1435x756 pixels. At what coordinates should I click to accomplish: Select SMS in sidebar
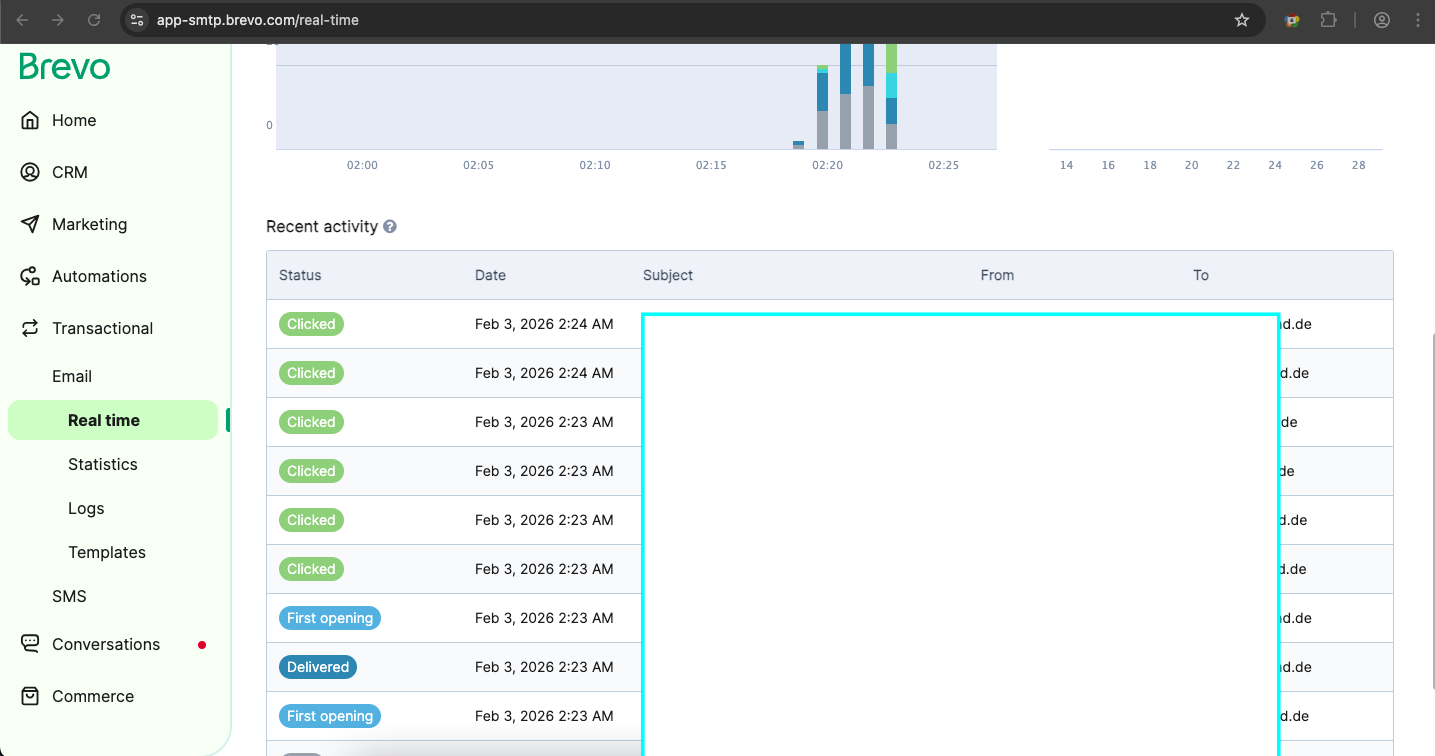(69, 596)
